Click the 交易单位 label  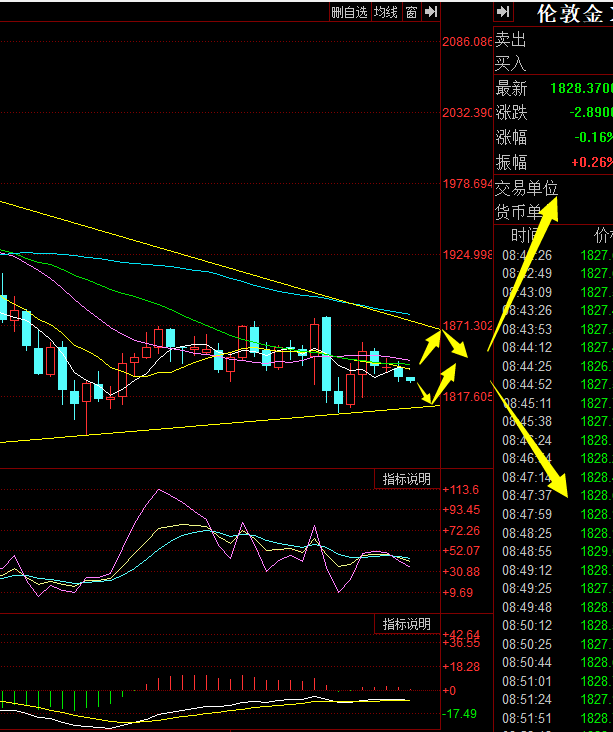526,189
